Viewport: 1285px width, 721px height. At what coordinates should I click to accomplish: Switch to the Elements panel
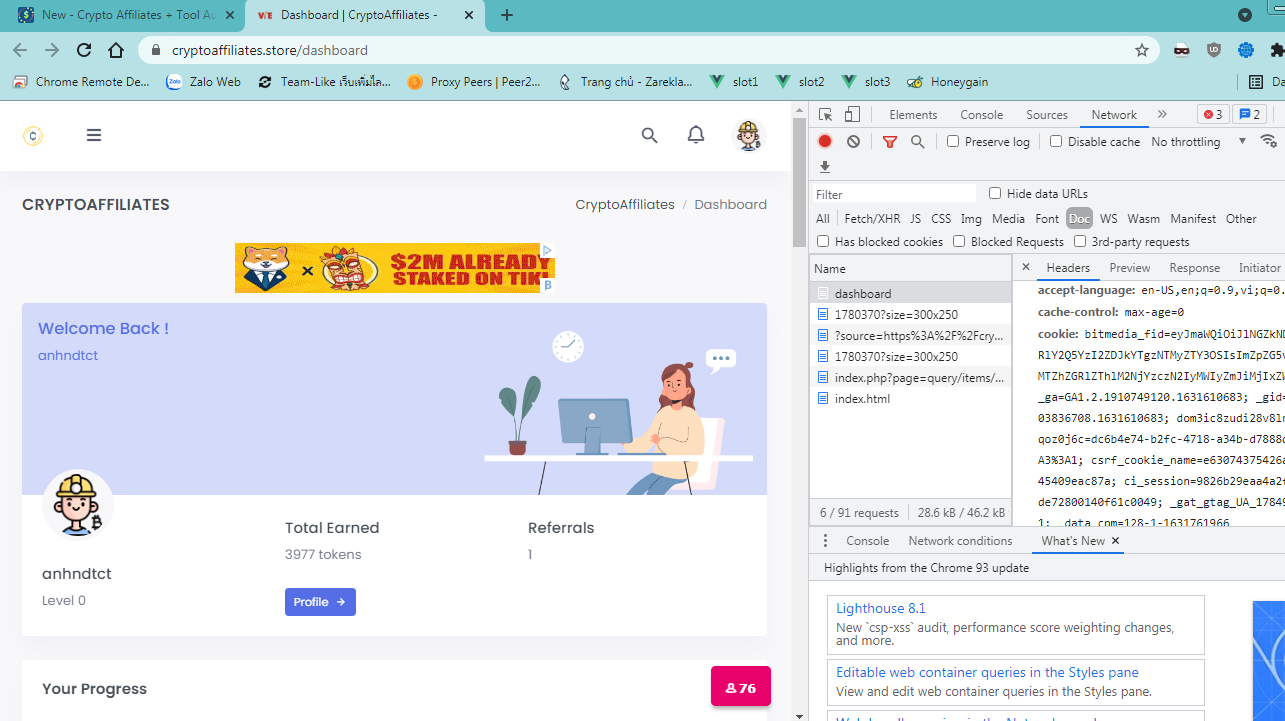pyautogui.click(x=913, y=115)
